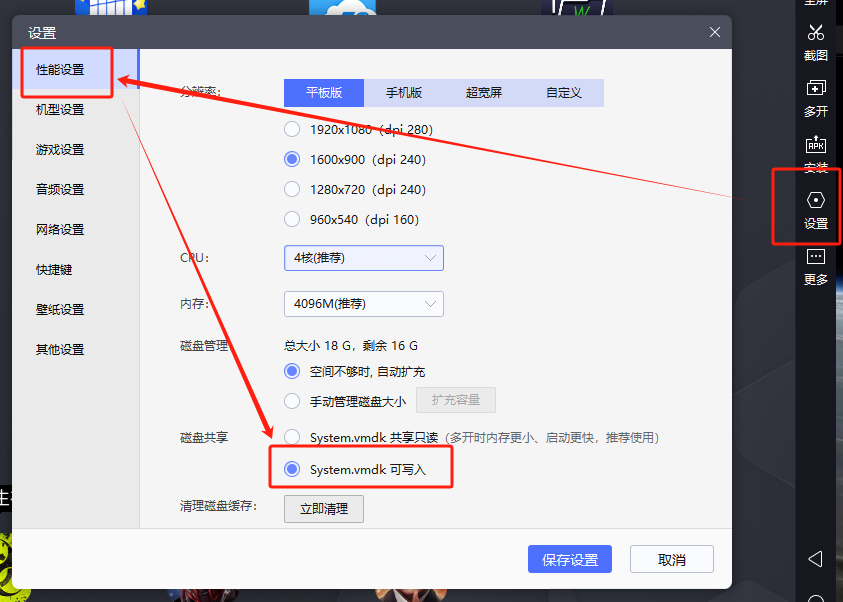This screenshot has width=843, height=602.
Task: Select 960x540 (dpi 160) resolution
Action: [x=292, y=219]
